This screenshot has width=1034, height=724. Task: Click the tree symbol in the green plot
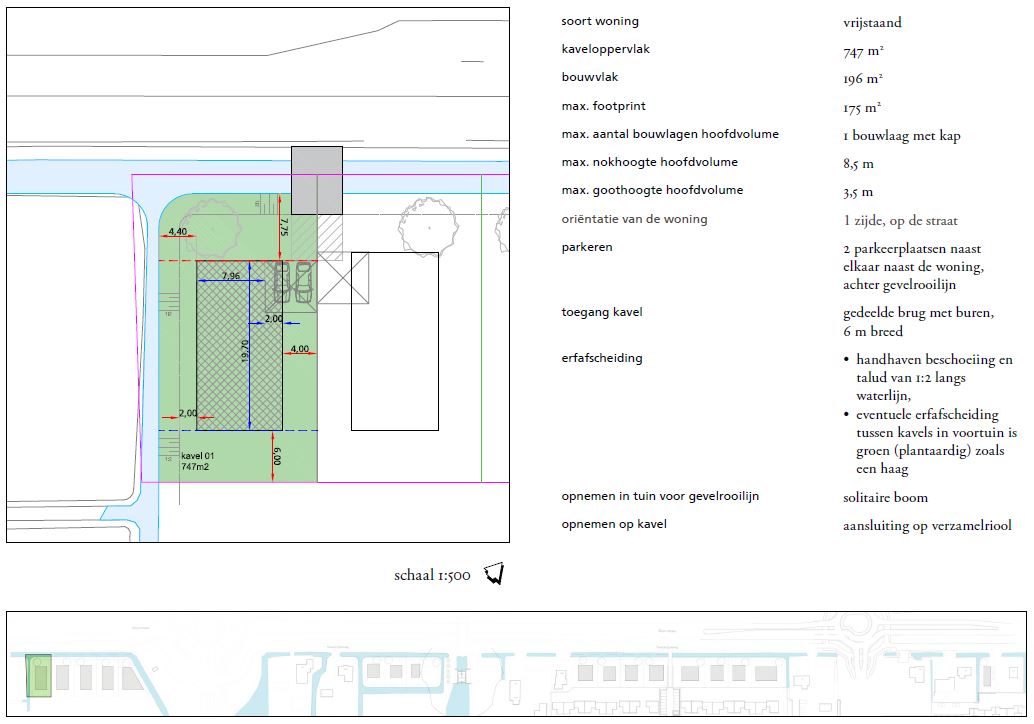(x=210, y=227)
